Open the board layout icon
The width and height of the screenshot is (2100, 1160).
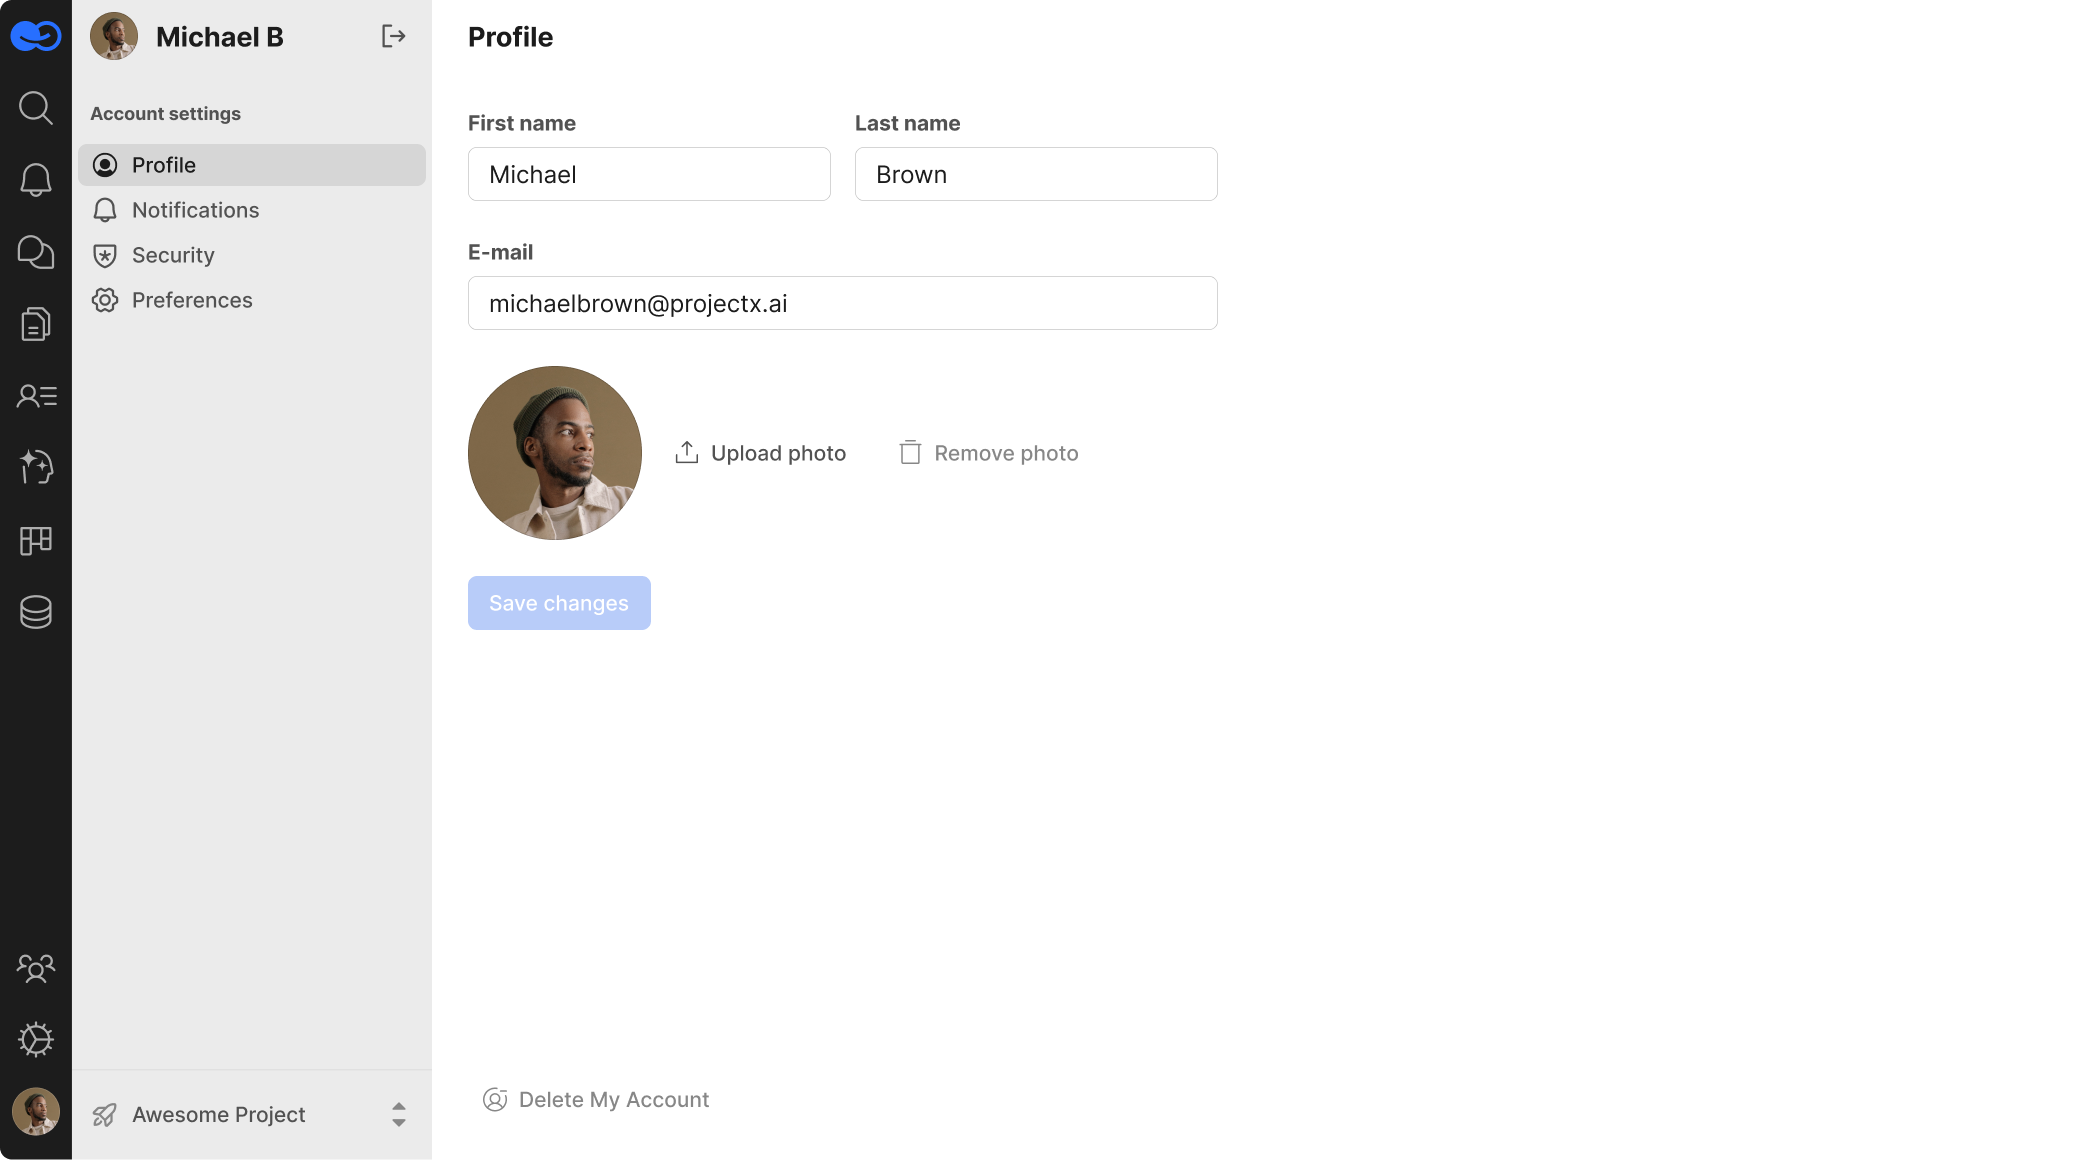pyautogui.click(x=36, y=540)
